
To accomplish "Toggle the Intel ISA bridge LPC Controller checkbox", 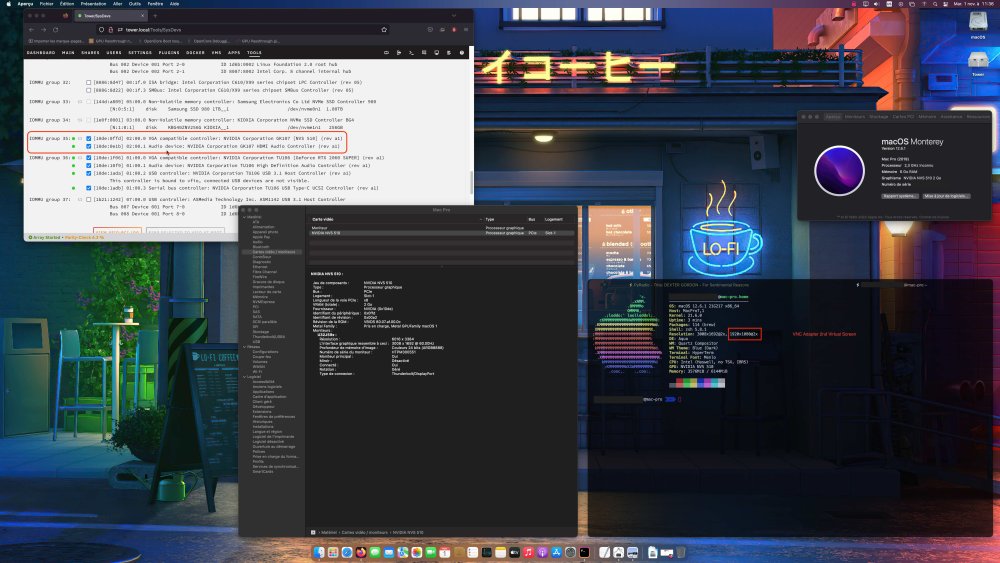I will click(x=89, y=82).
